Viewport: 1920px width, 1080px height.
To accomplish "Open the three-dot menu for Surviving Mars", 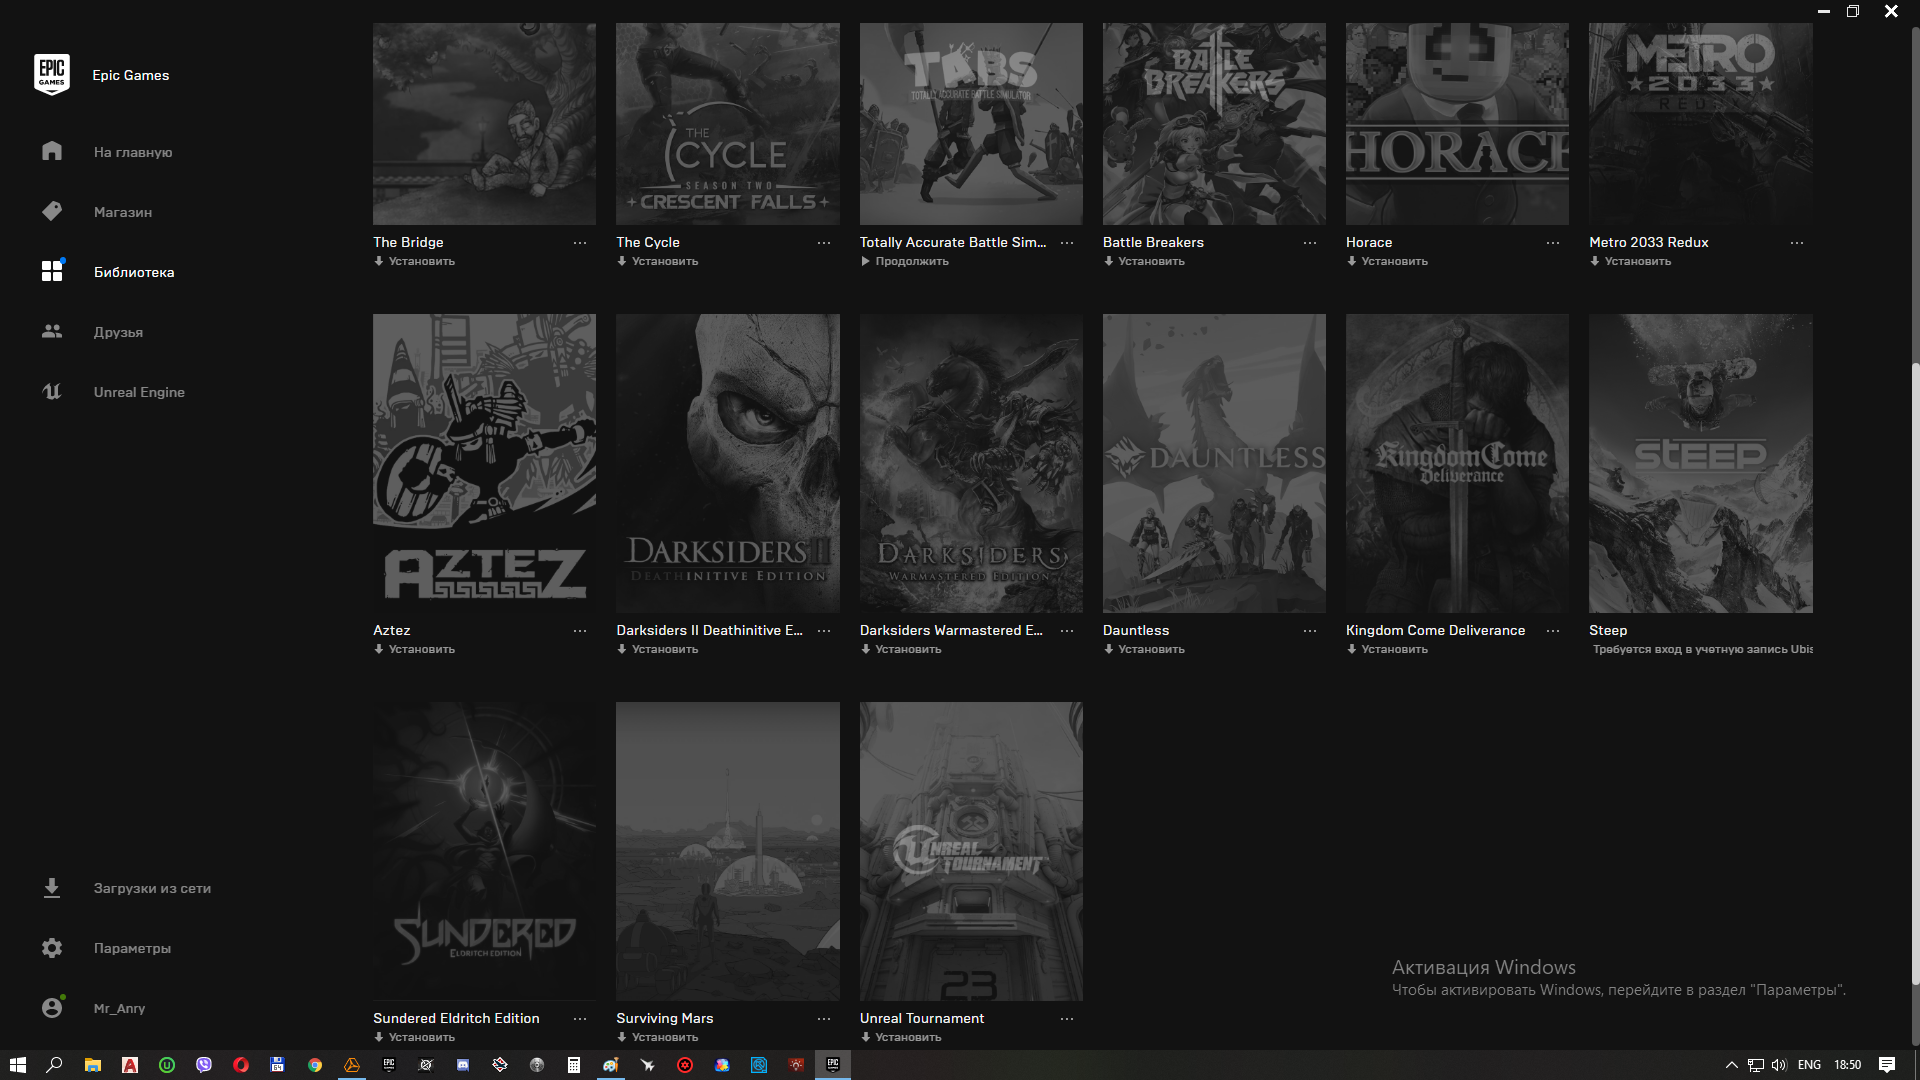I will 824,1019.
